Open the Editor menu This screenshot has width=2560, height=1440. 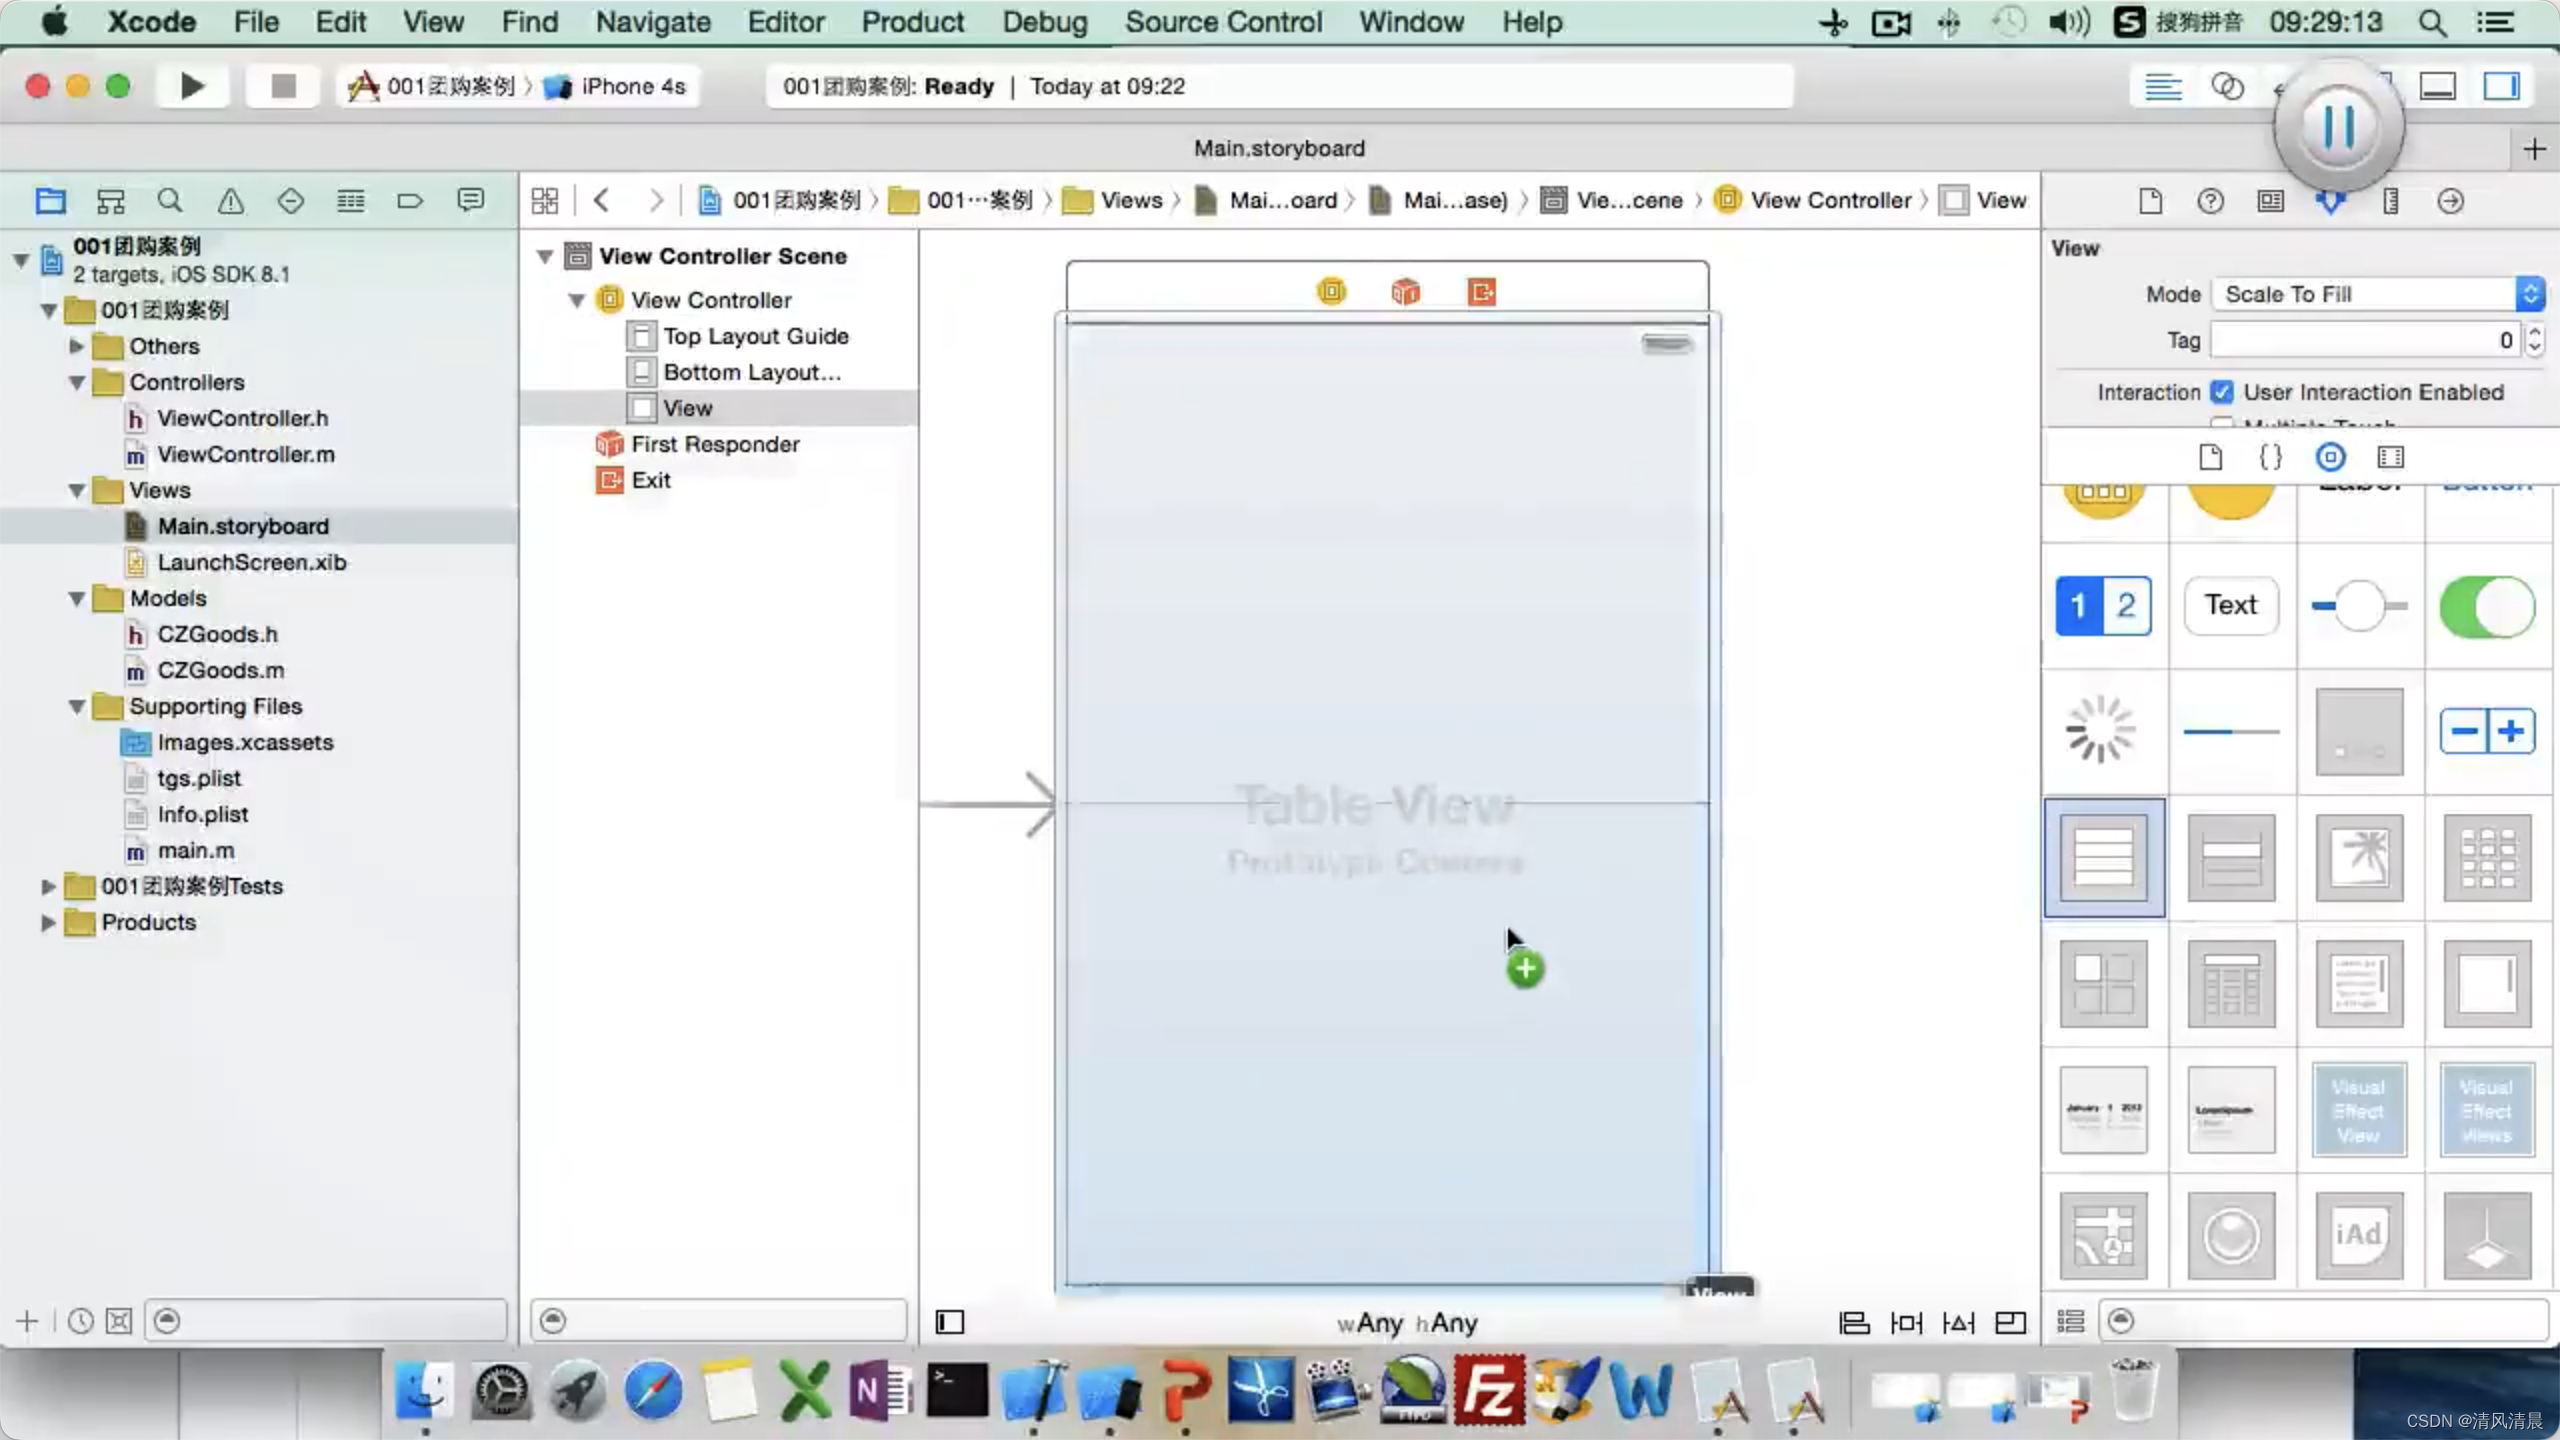pyautogui.click(x=785, y=22)
